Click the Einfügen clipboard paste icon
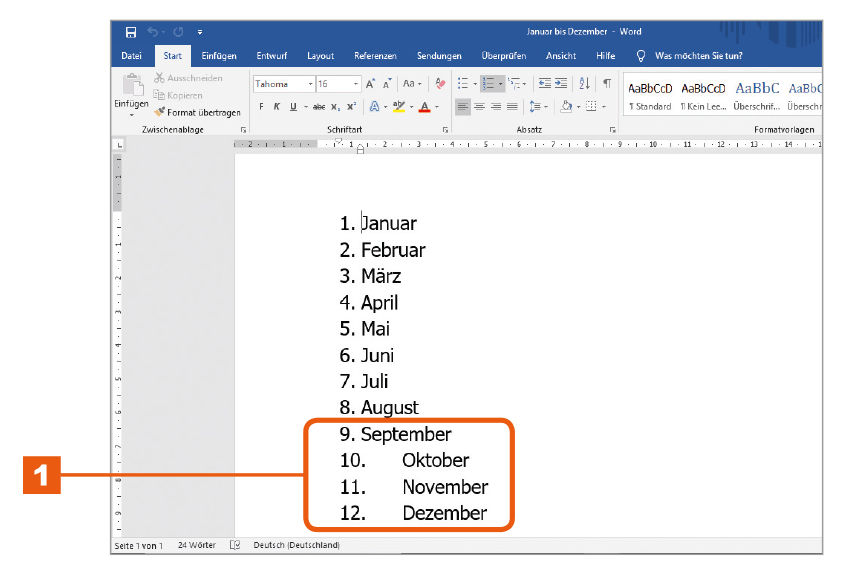 tap(132, 85)
